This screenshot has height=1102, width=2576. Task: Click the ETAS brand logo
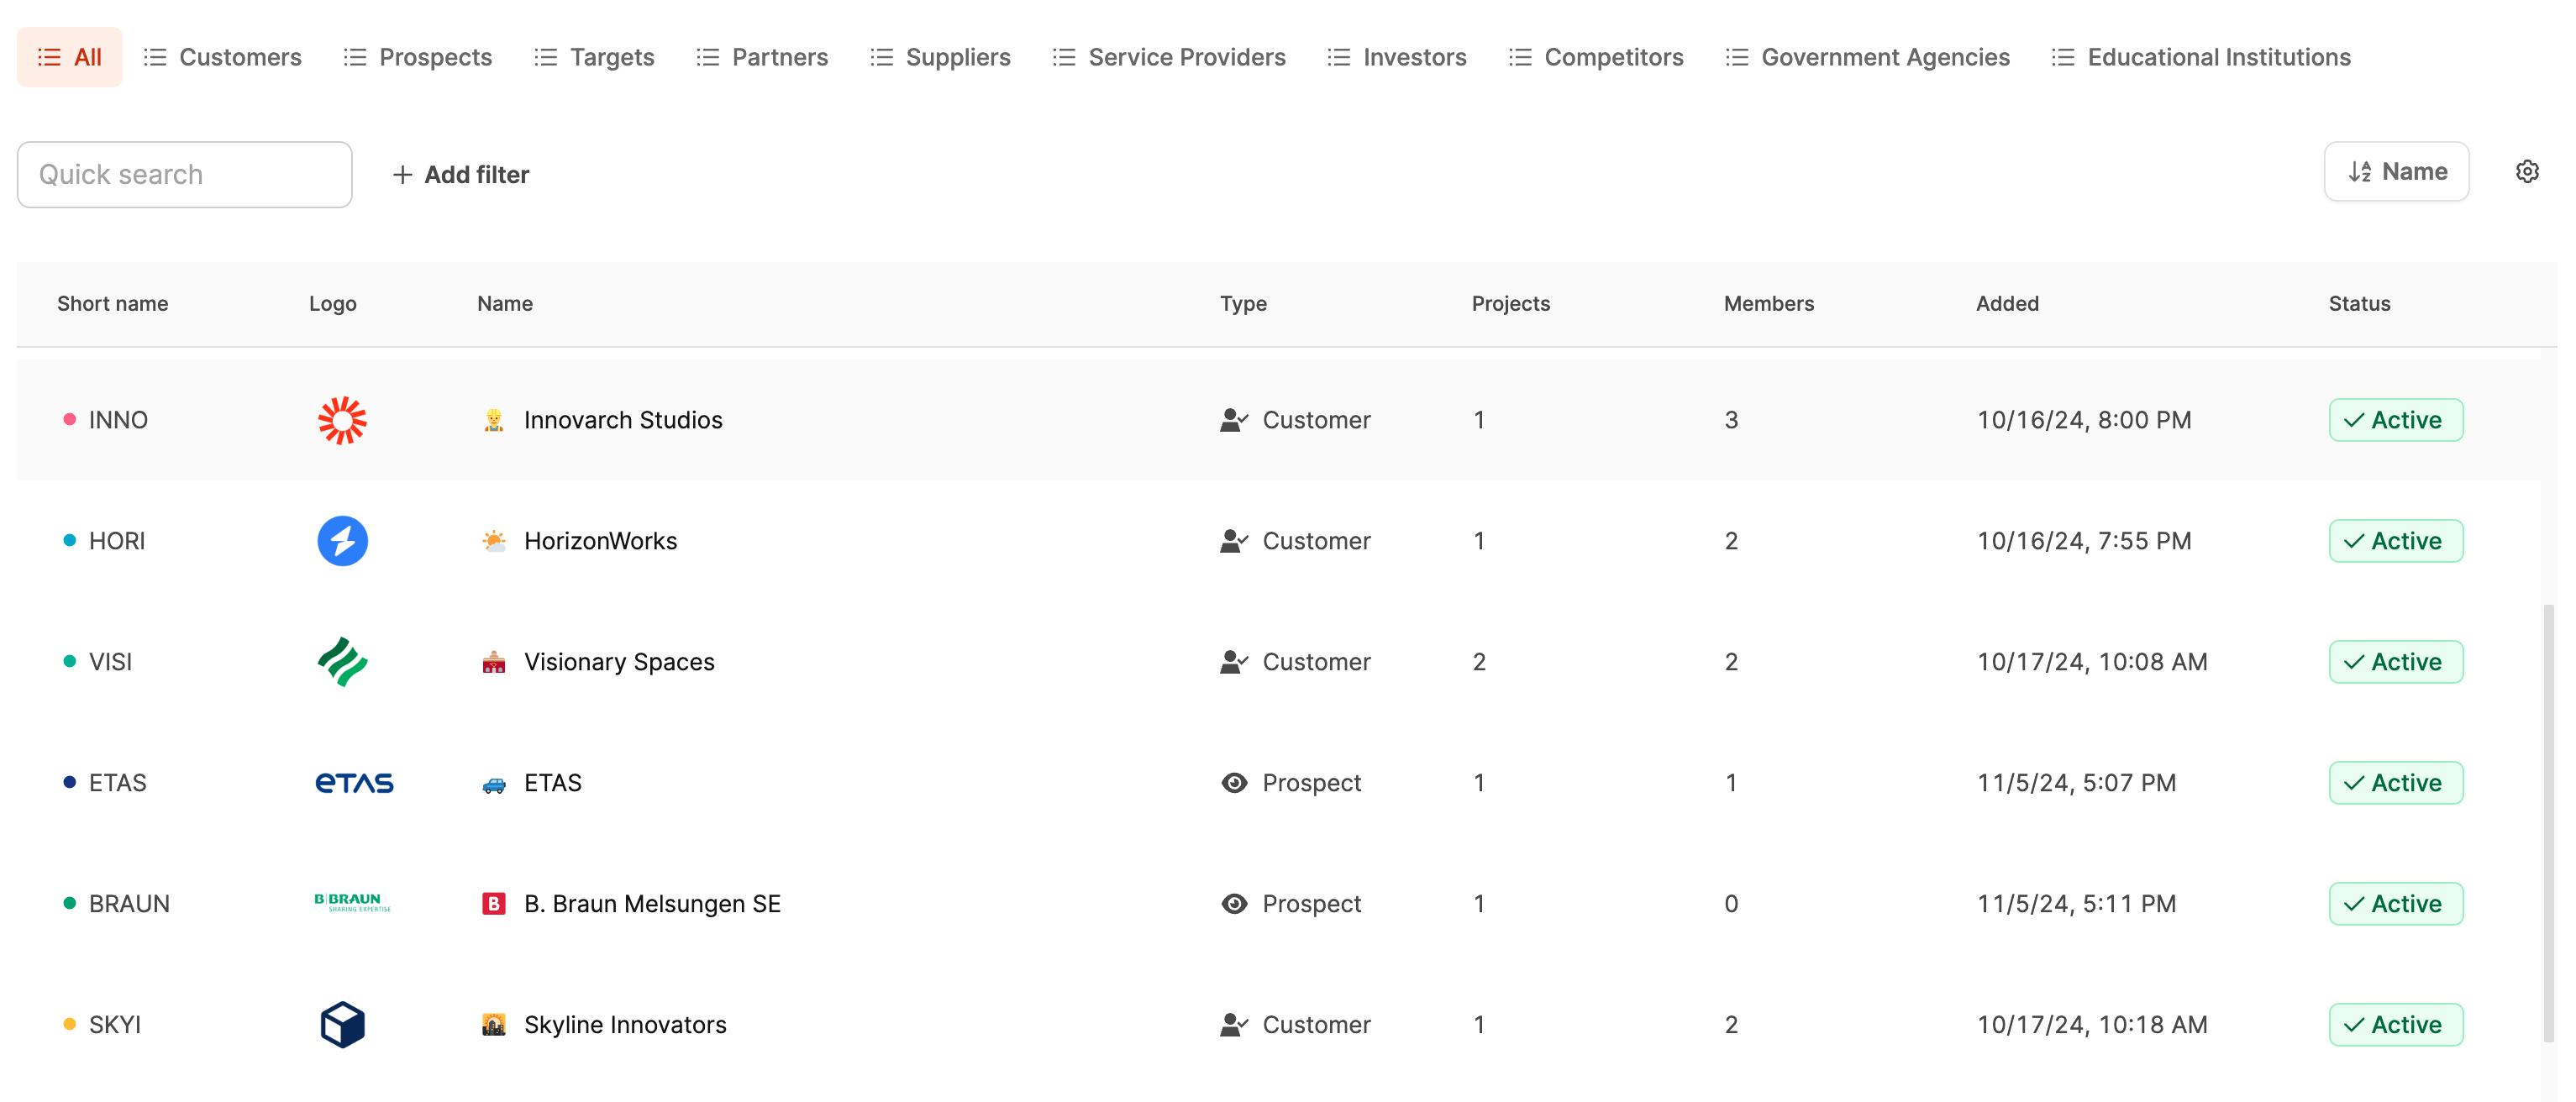pyautogui.click(x=354, y=783)
